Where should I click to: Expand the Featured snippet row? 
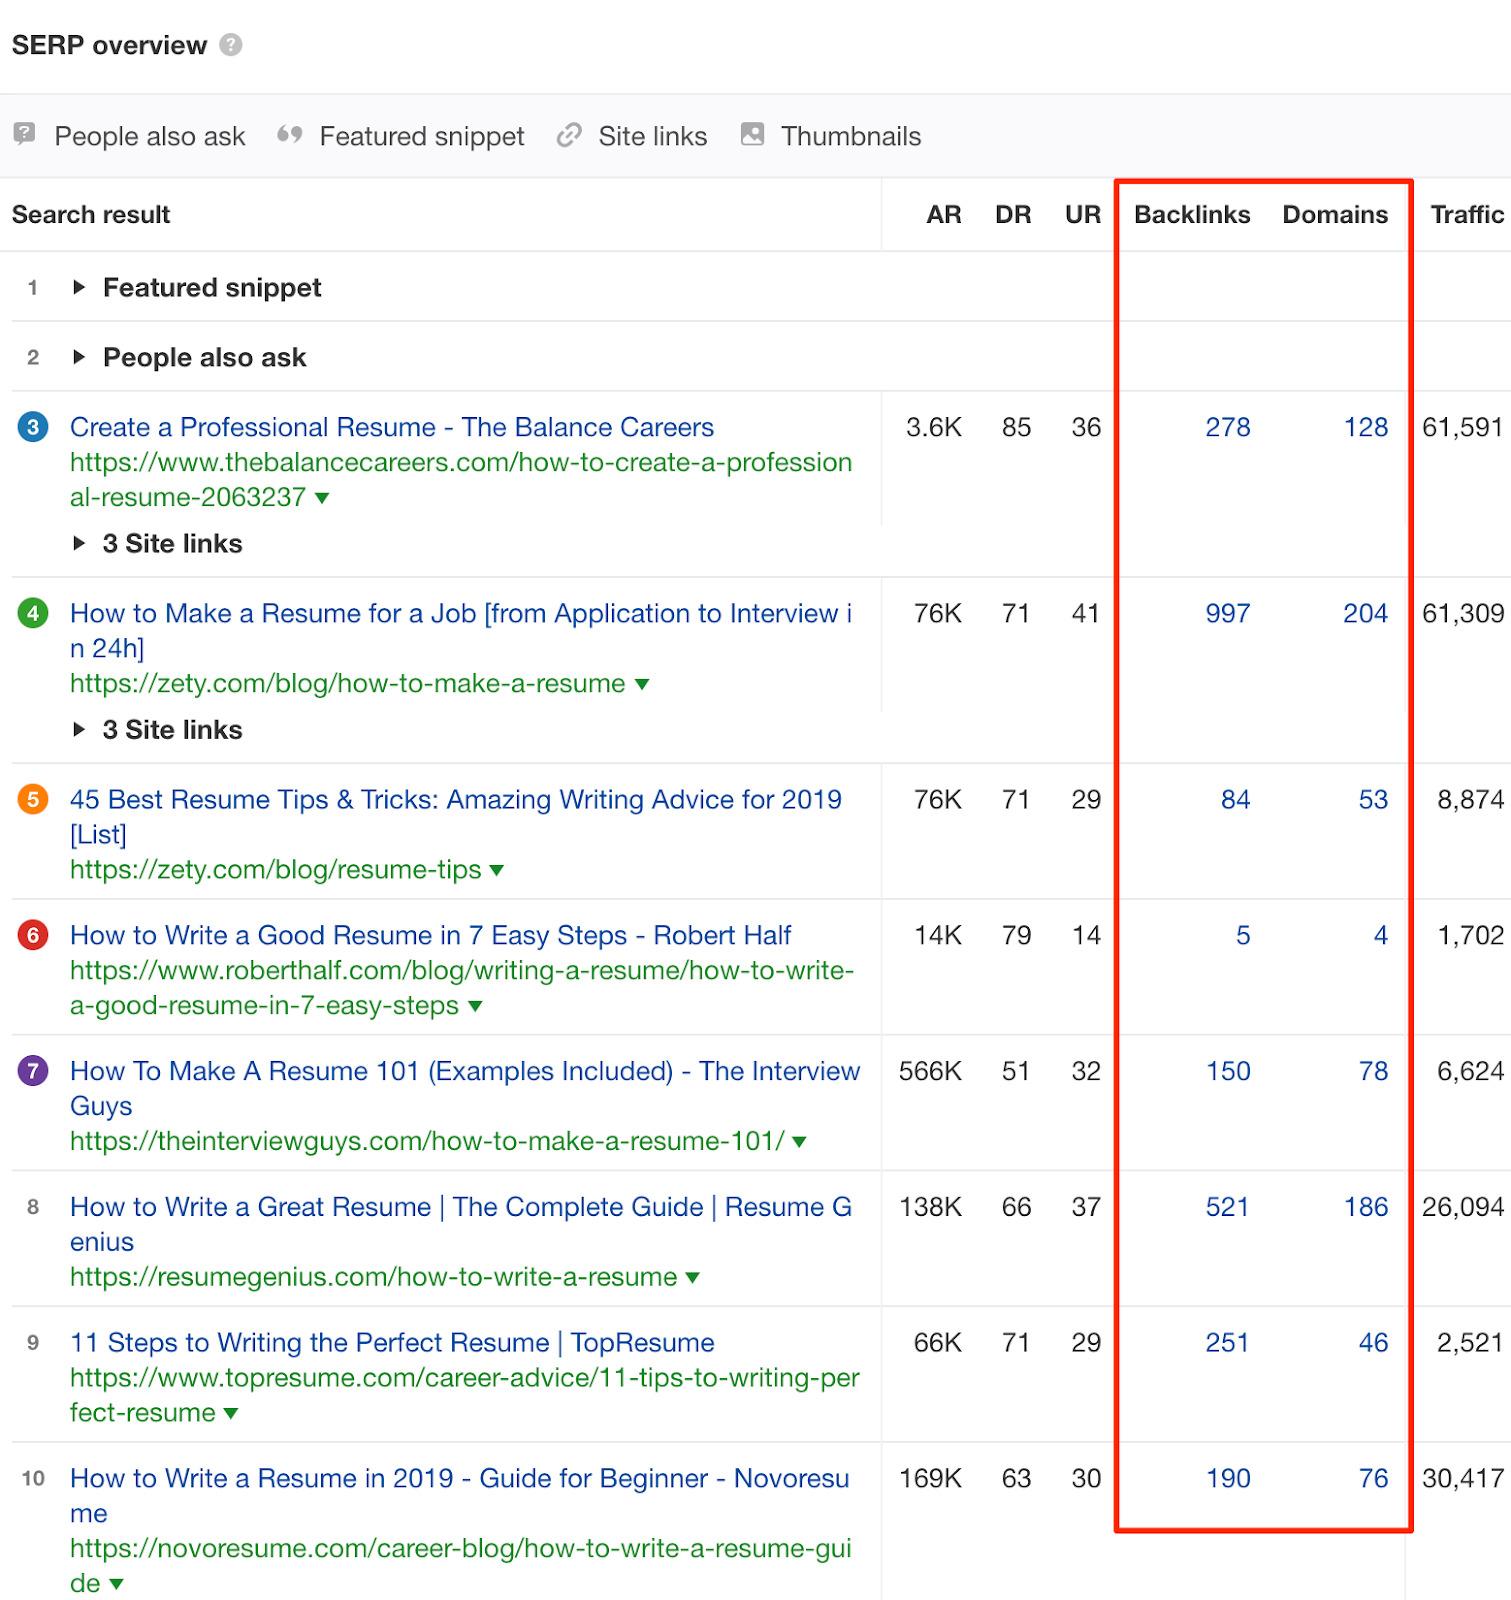tap(79, 288)
